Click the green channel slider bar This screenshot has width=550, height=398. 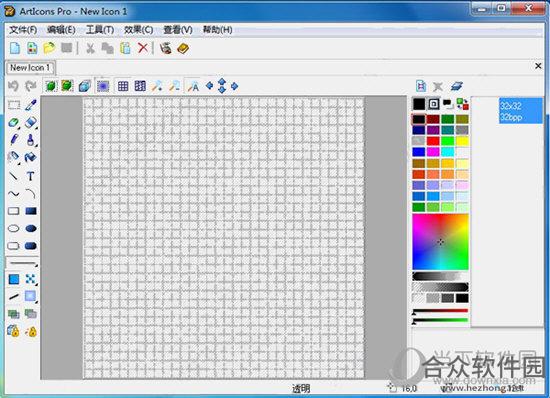click(440, 320)
